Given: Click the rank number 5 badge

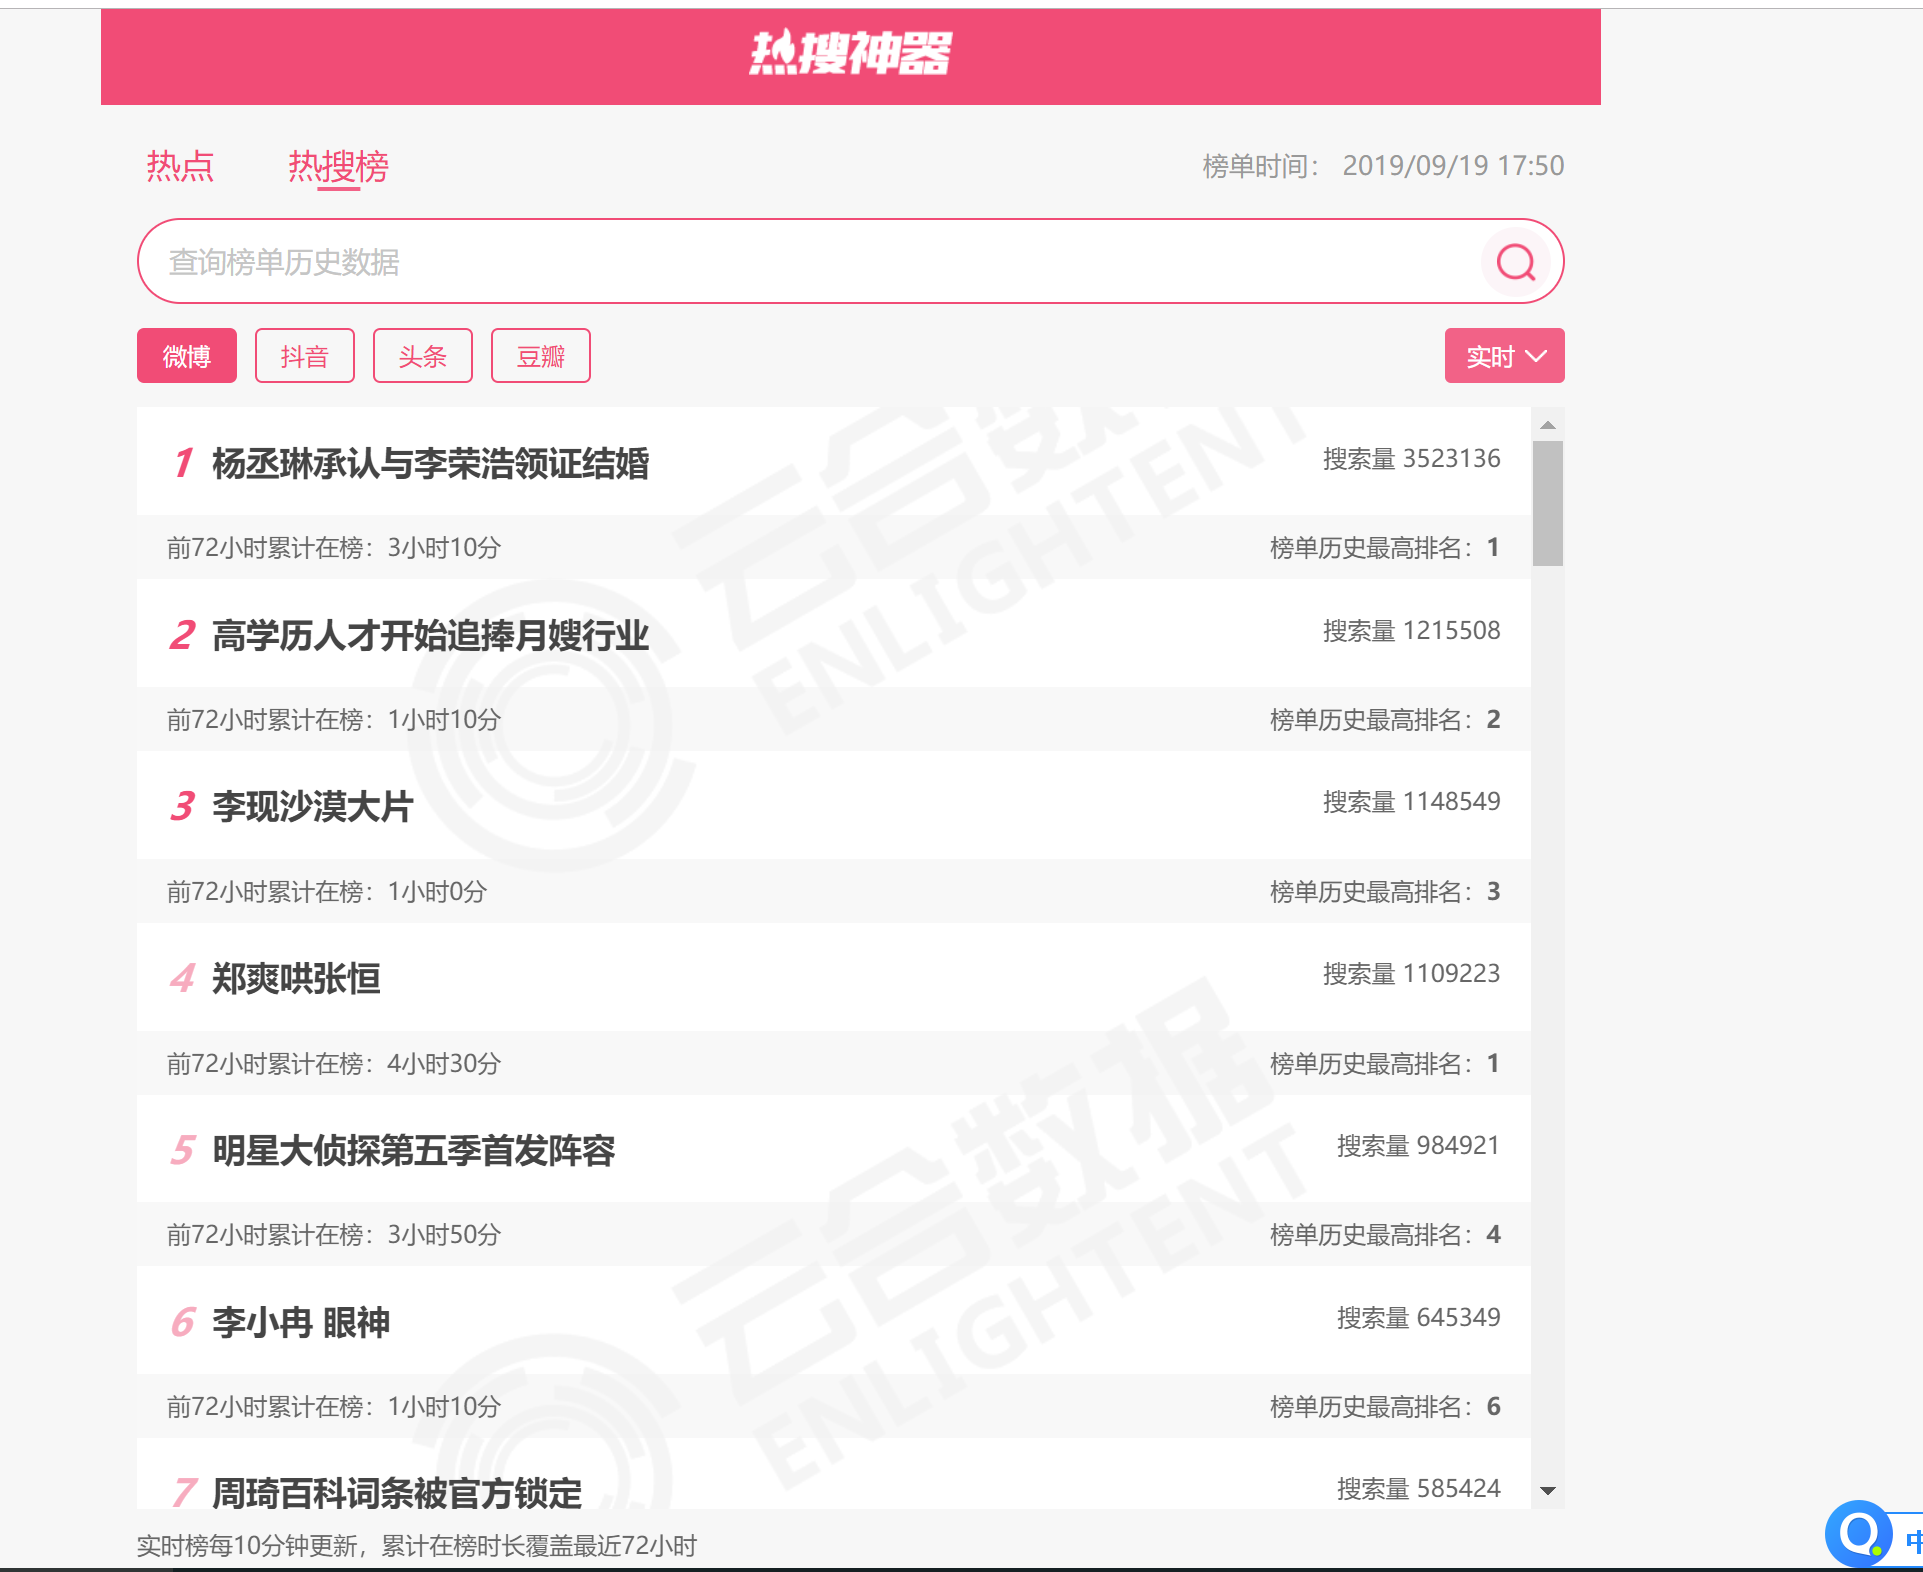Looking at the screenshot, I should 183,1150.
